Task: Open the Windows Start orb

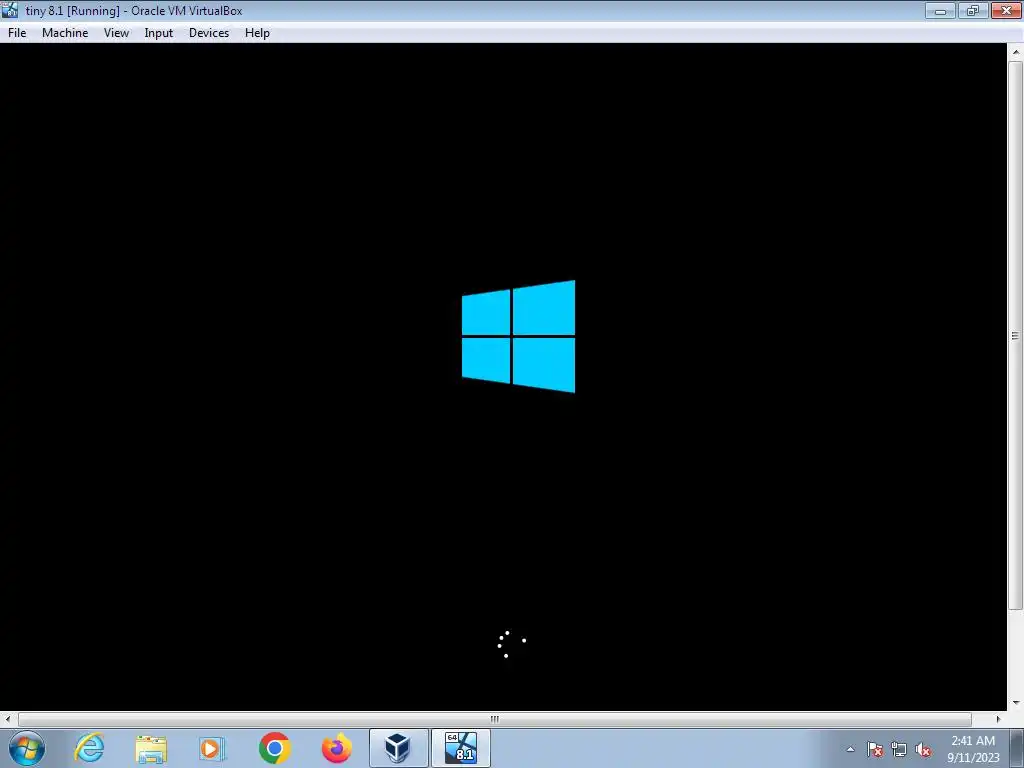Action: (27, 748)
